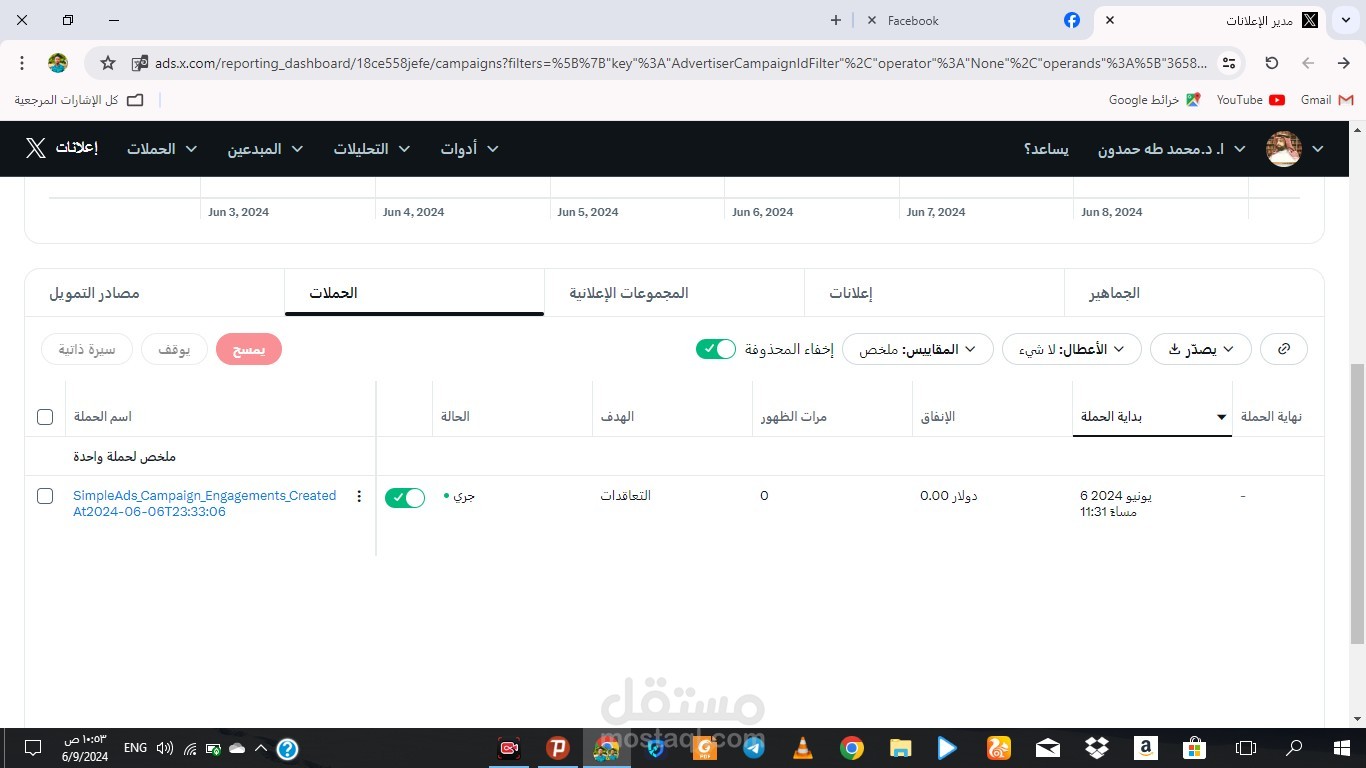1366x768 pixels.
Task: Click the blue help icon in tray
Action: click(x=287, y=748)
